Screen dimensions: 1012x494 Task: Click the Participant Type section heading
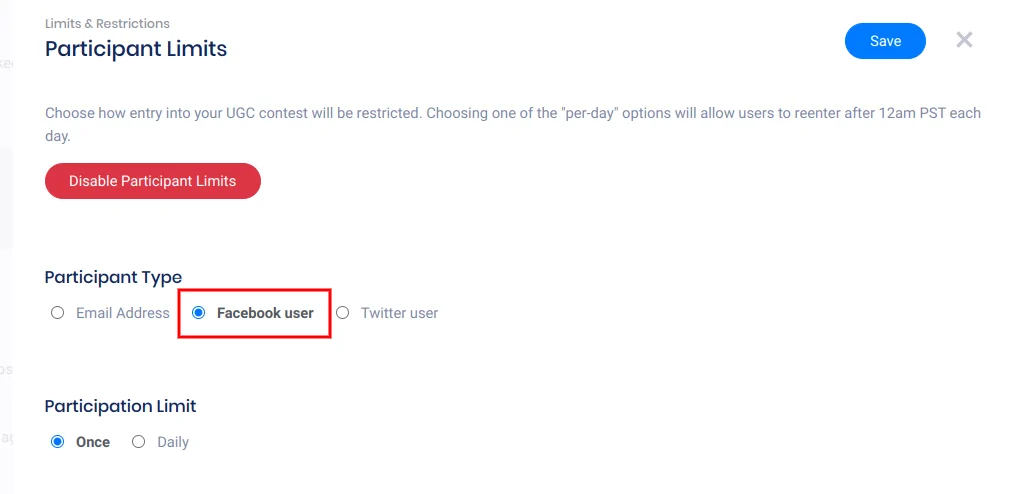pos(113,277)
